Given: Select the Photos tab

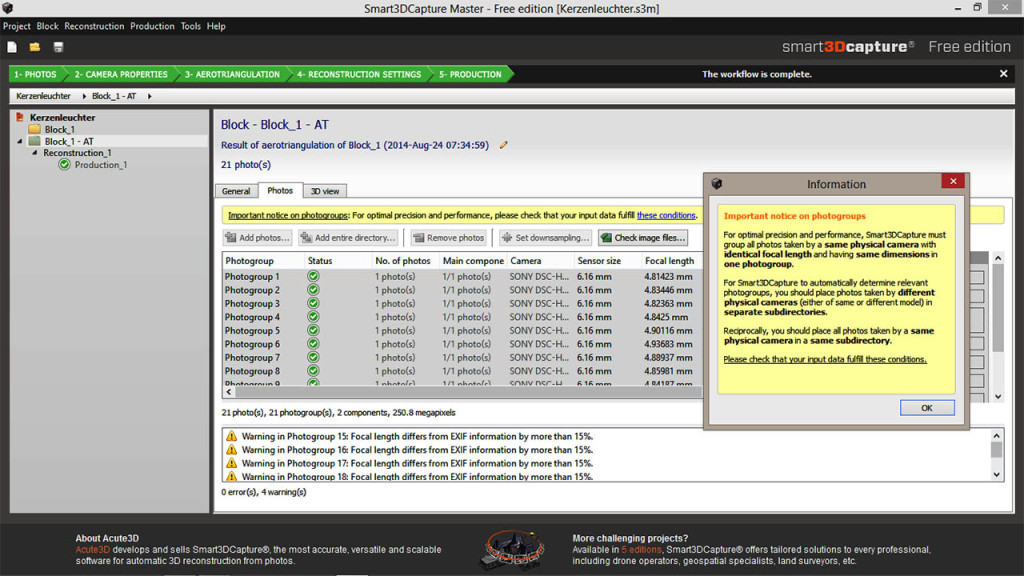Looking at the screenshot, I should (x=280, y=190).
